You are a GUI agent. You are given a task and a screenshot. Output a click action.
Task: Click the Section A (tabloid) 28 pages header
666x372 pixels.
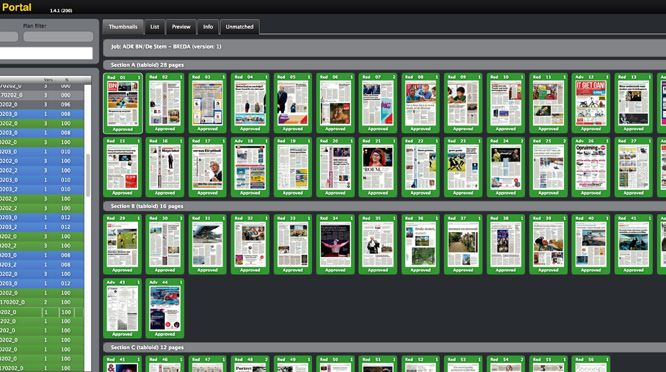147,65
